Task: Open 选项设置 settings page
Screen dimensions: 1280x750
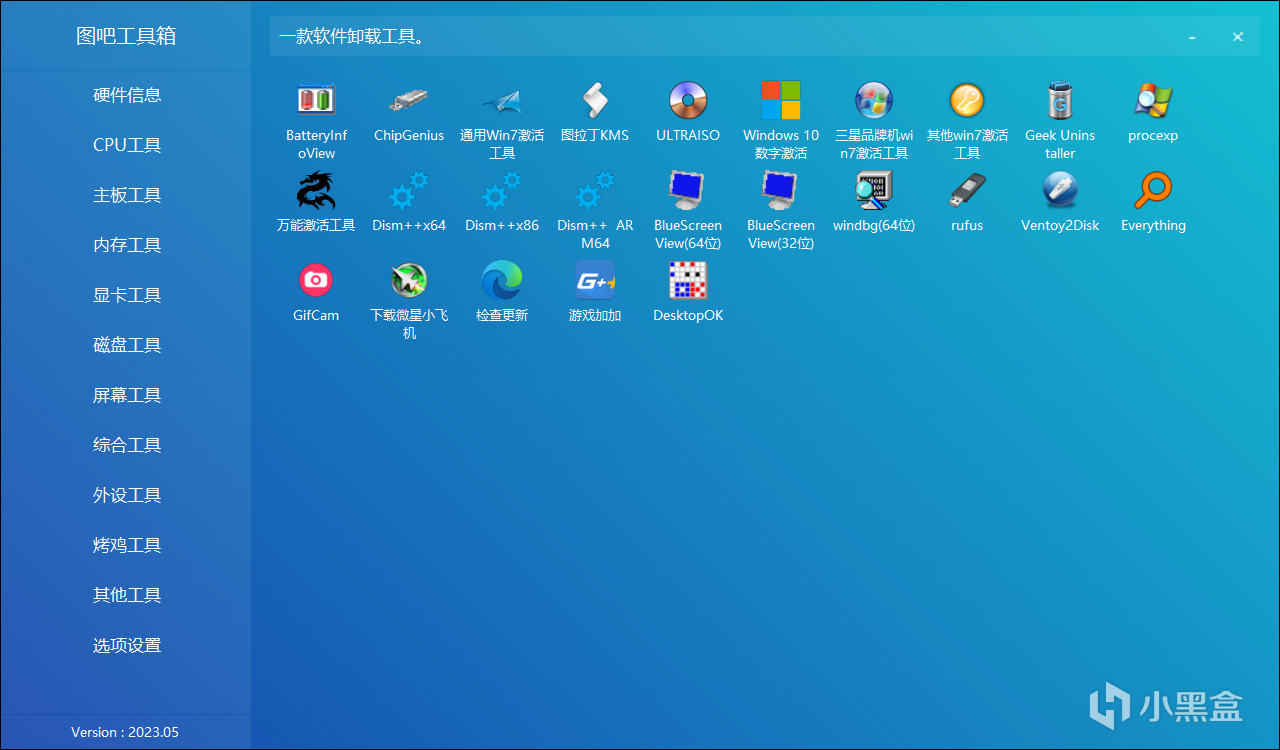Action: pos(127,645)
